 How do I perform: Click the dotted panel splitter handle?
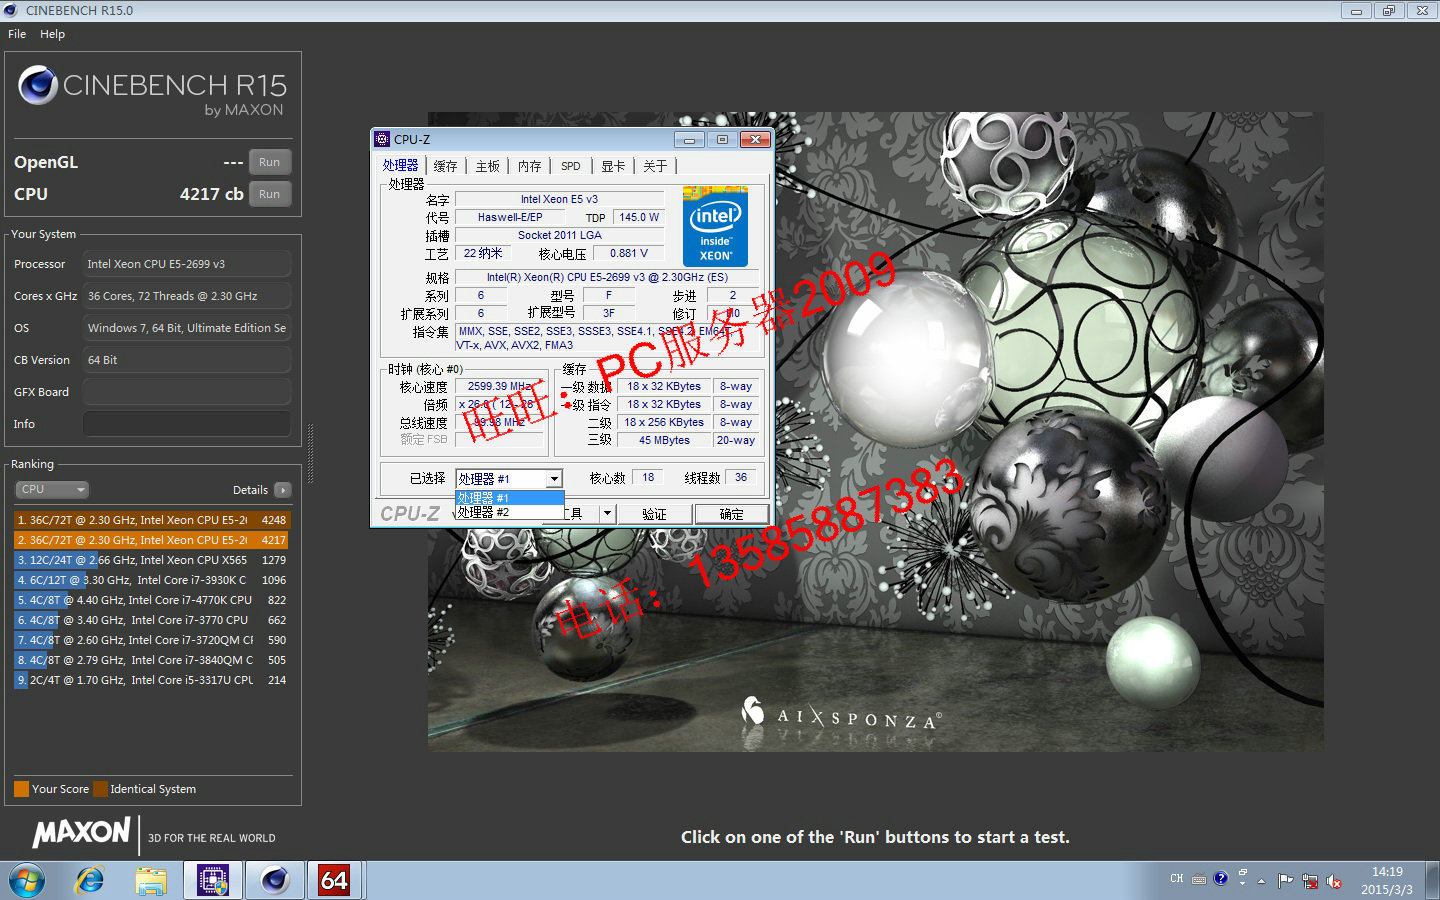[x=311, y=454]
